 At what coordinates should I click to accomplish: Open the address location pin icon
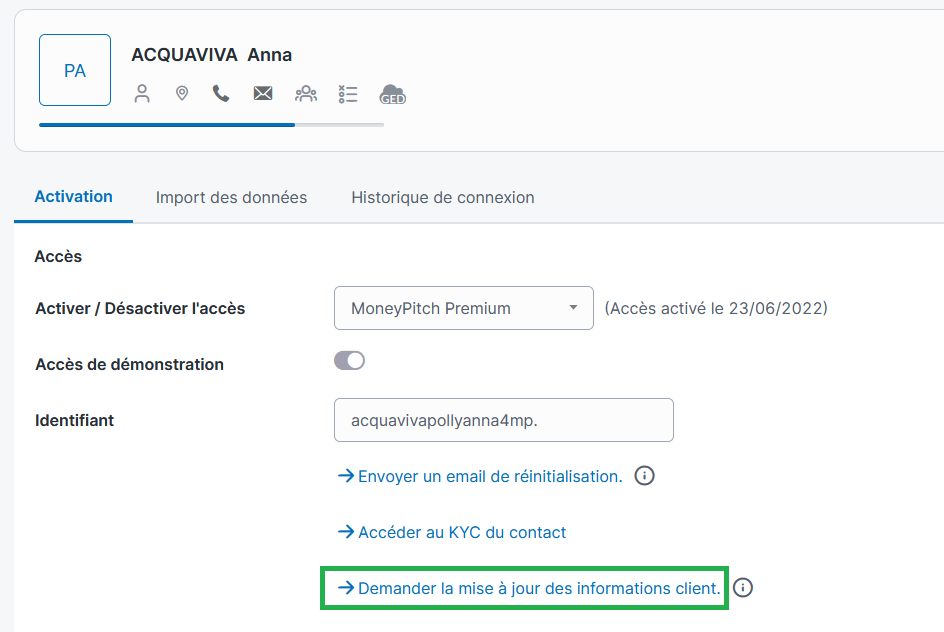[182, 94]
